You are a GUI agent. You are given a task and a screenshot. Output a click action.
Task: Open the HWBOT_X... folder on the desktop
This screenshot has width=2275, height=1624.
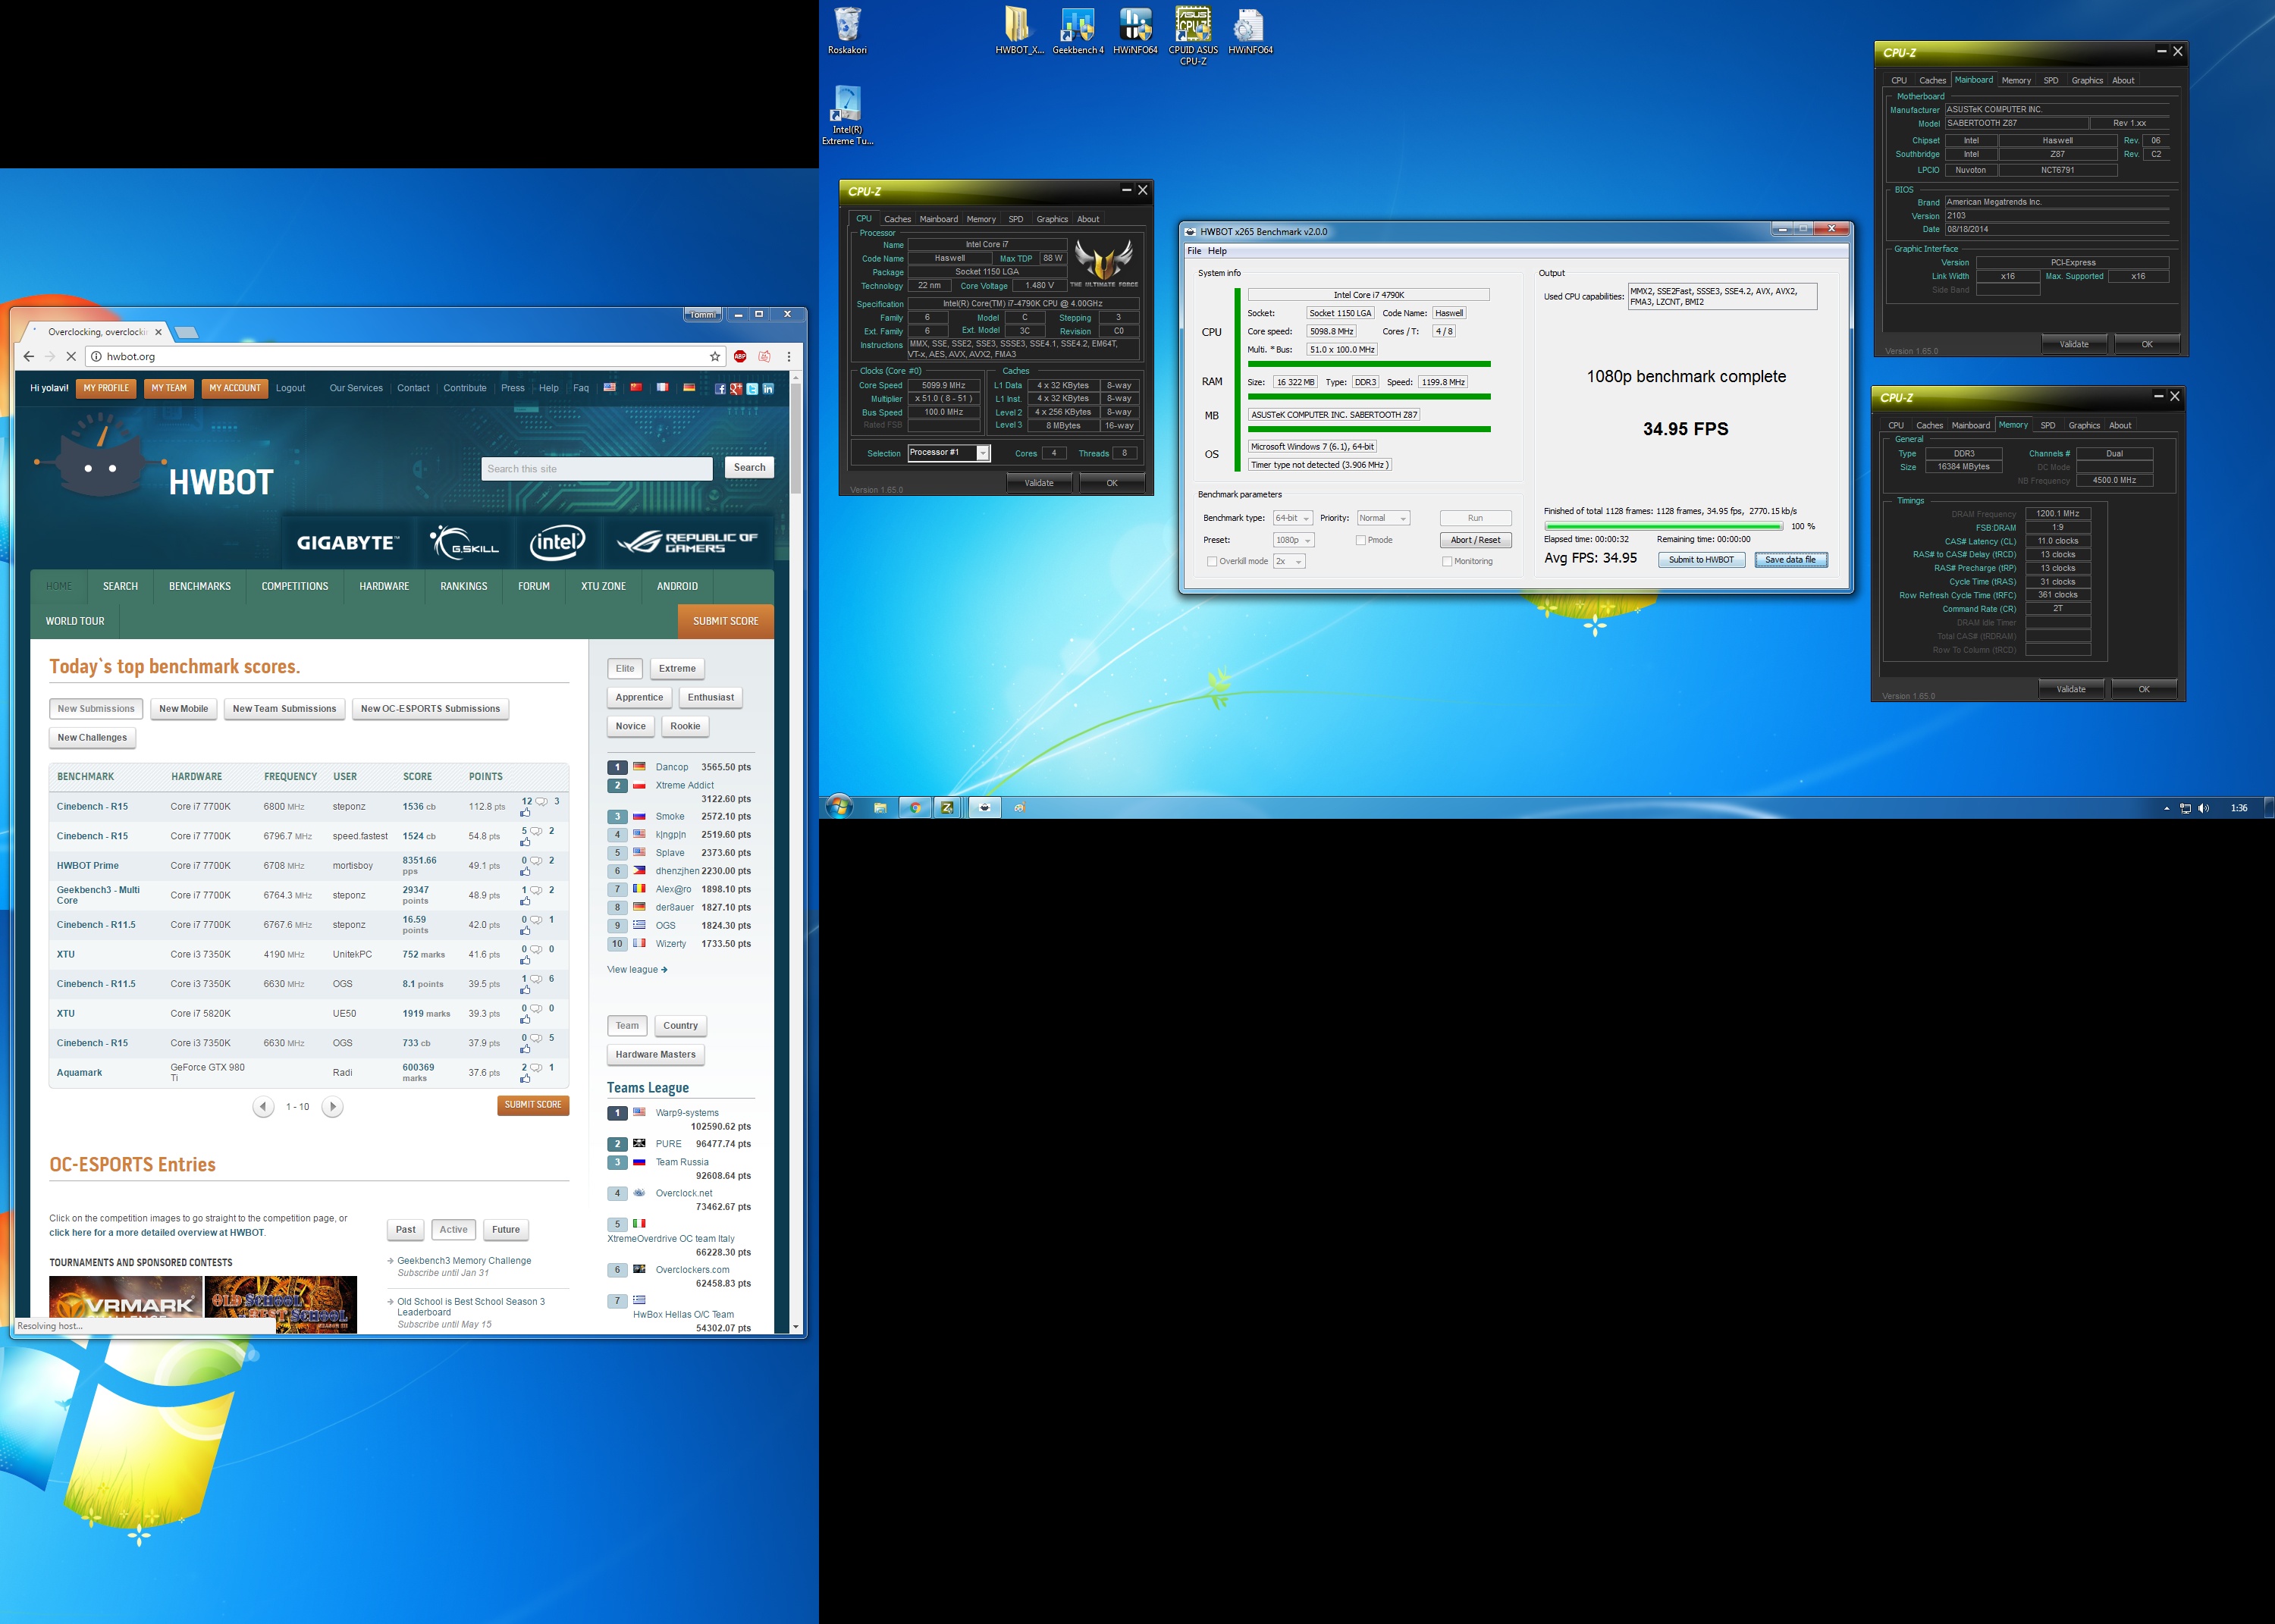pyautogui.click(x=1018, y=31)
